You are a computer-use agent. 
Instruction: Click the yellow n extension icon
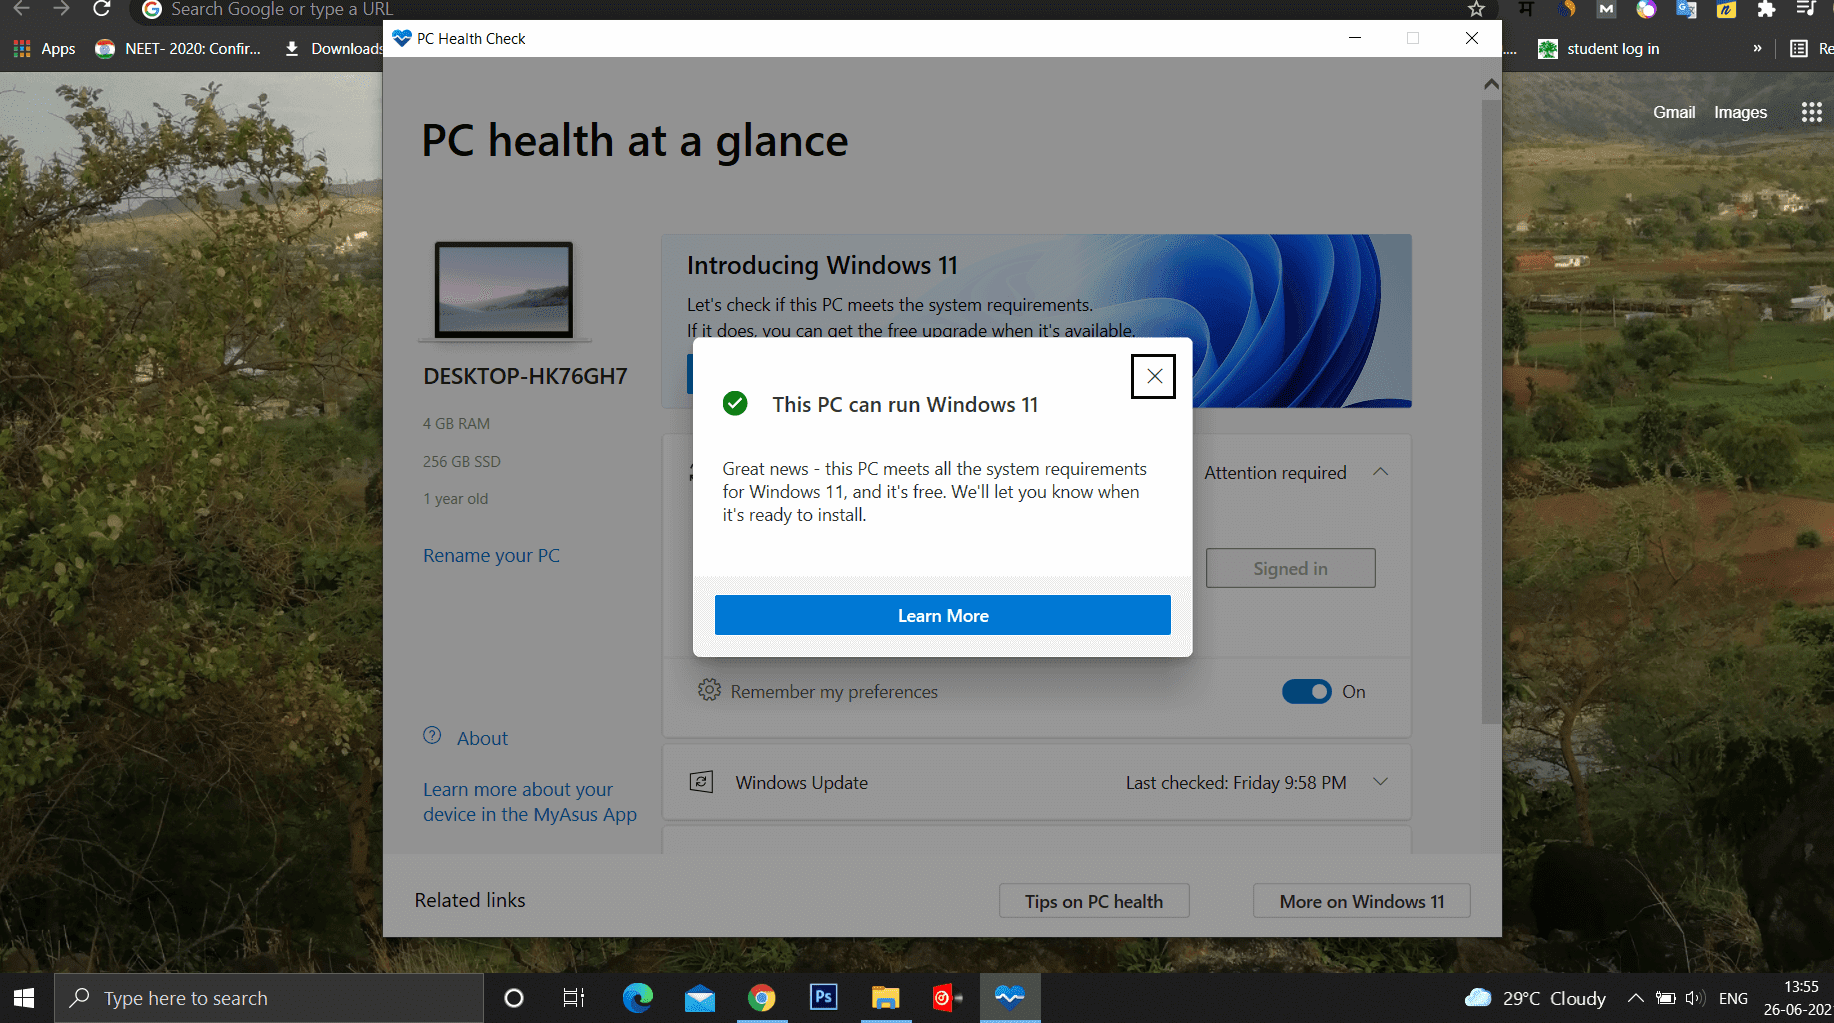point(1726,9)
